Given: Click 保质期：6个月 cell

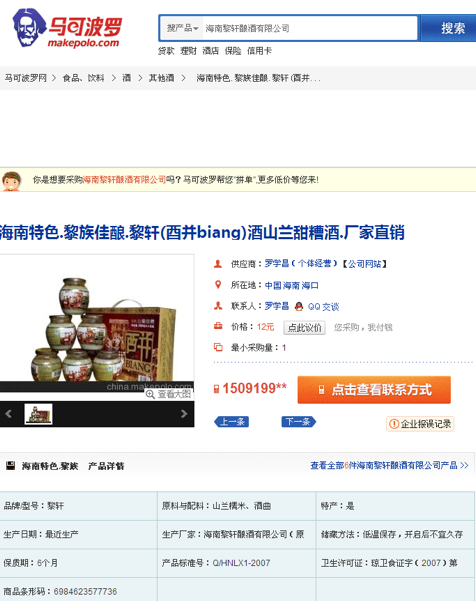Looking at the screenshot, I should 79,563.
